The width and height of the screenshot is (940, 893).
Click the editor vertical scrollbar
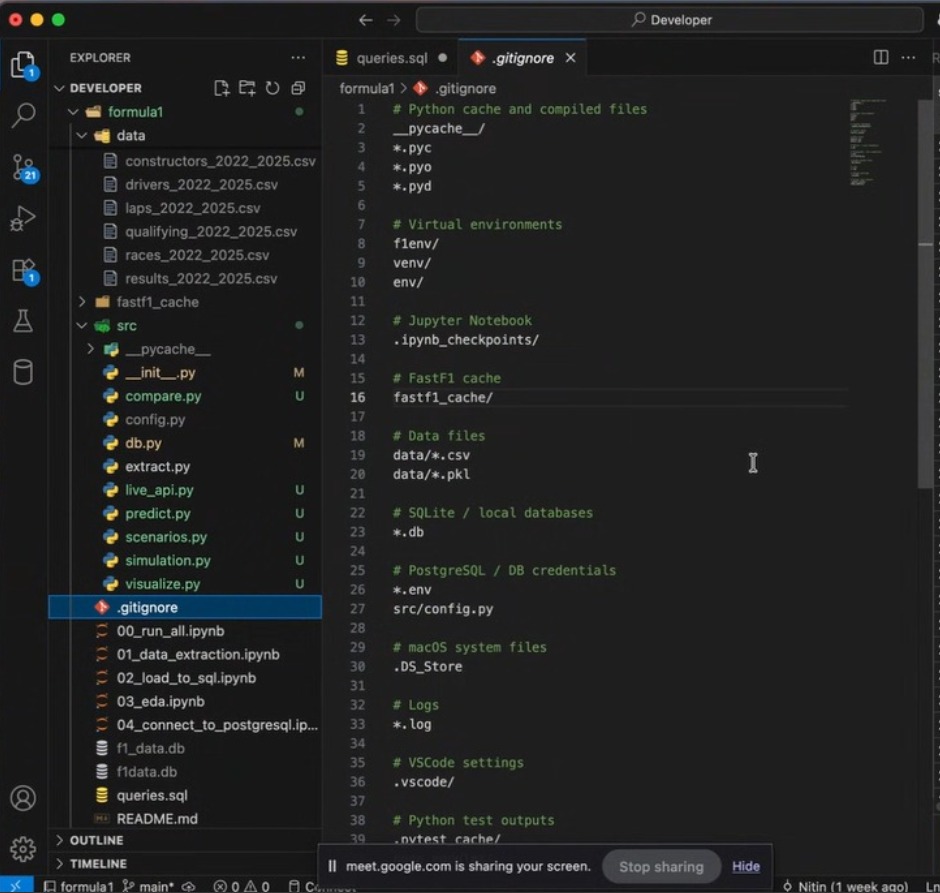(x=926, y=294)
